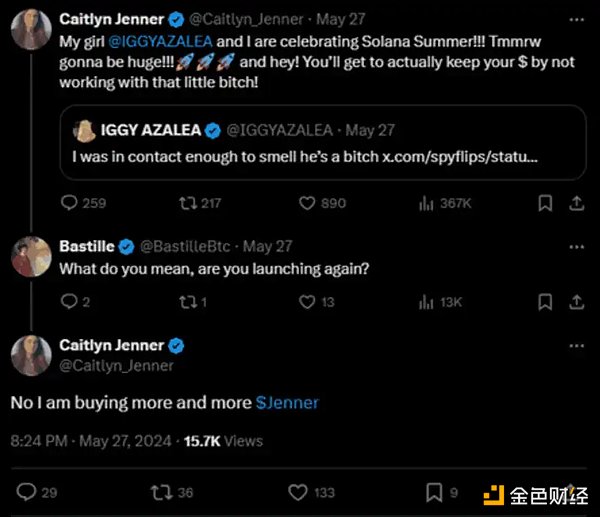The height and width of the screenshot is (517, 600).
Task: Like the $Jenner buying tweet
Action: click(297, 492)
